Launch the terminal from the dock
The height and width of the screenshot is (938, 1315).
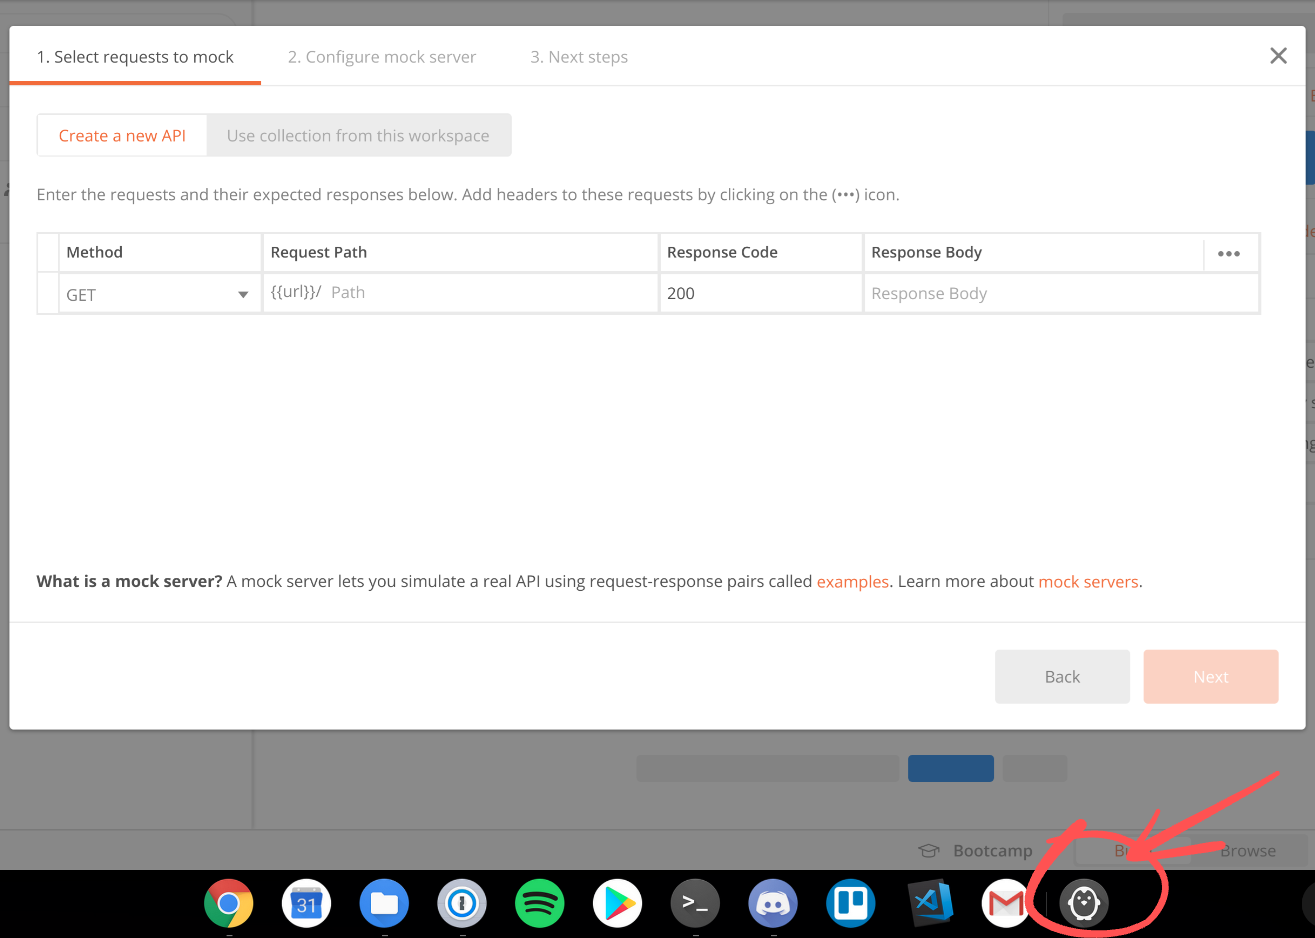tap(695, 902)
